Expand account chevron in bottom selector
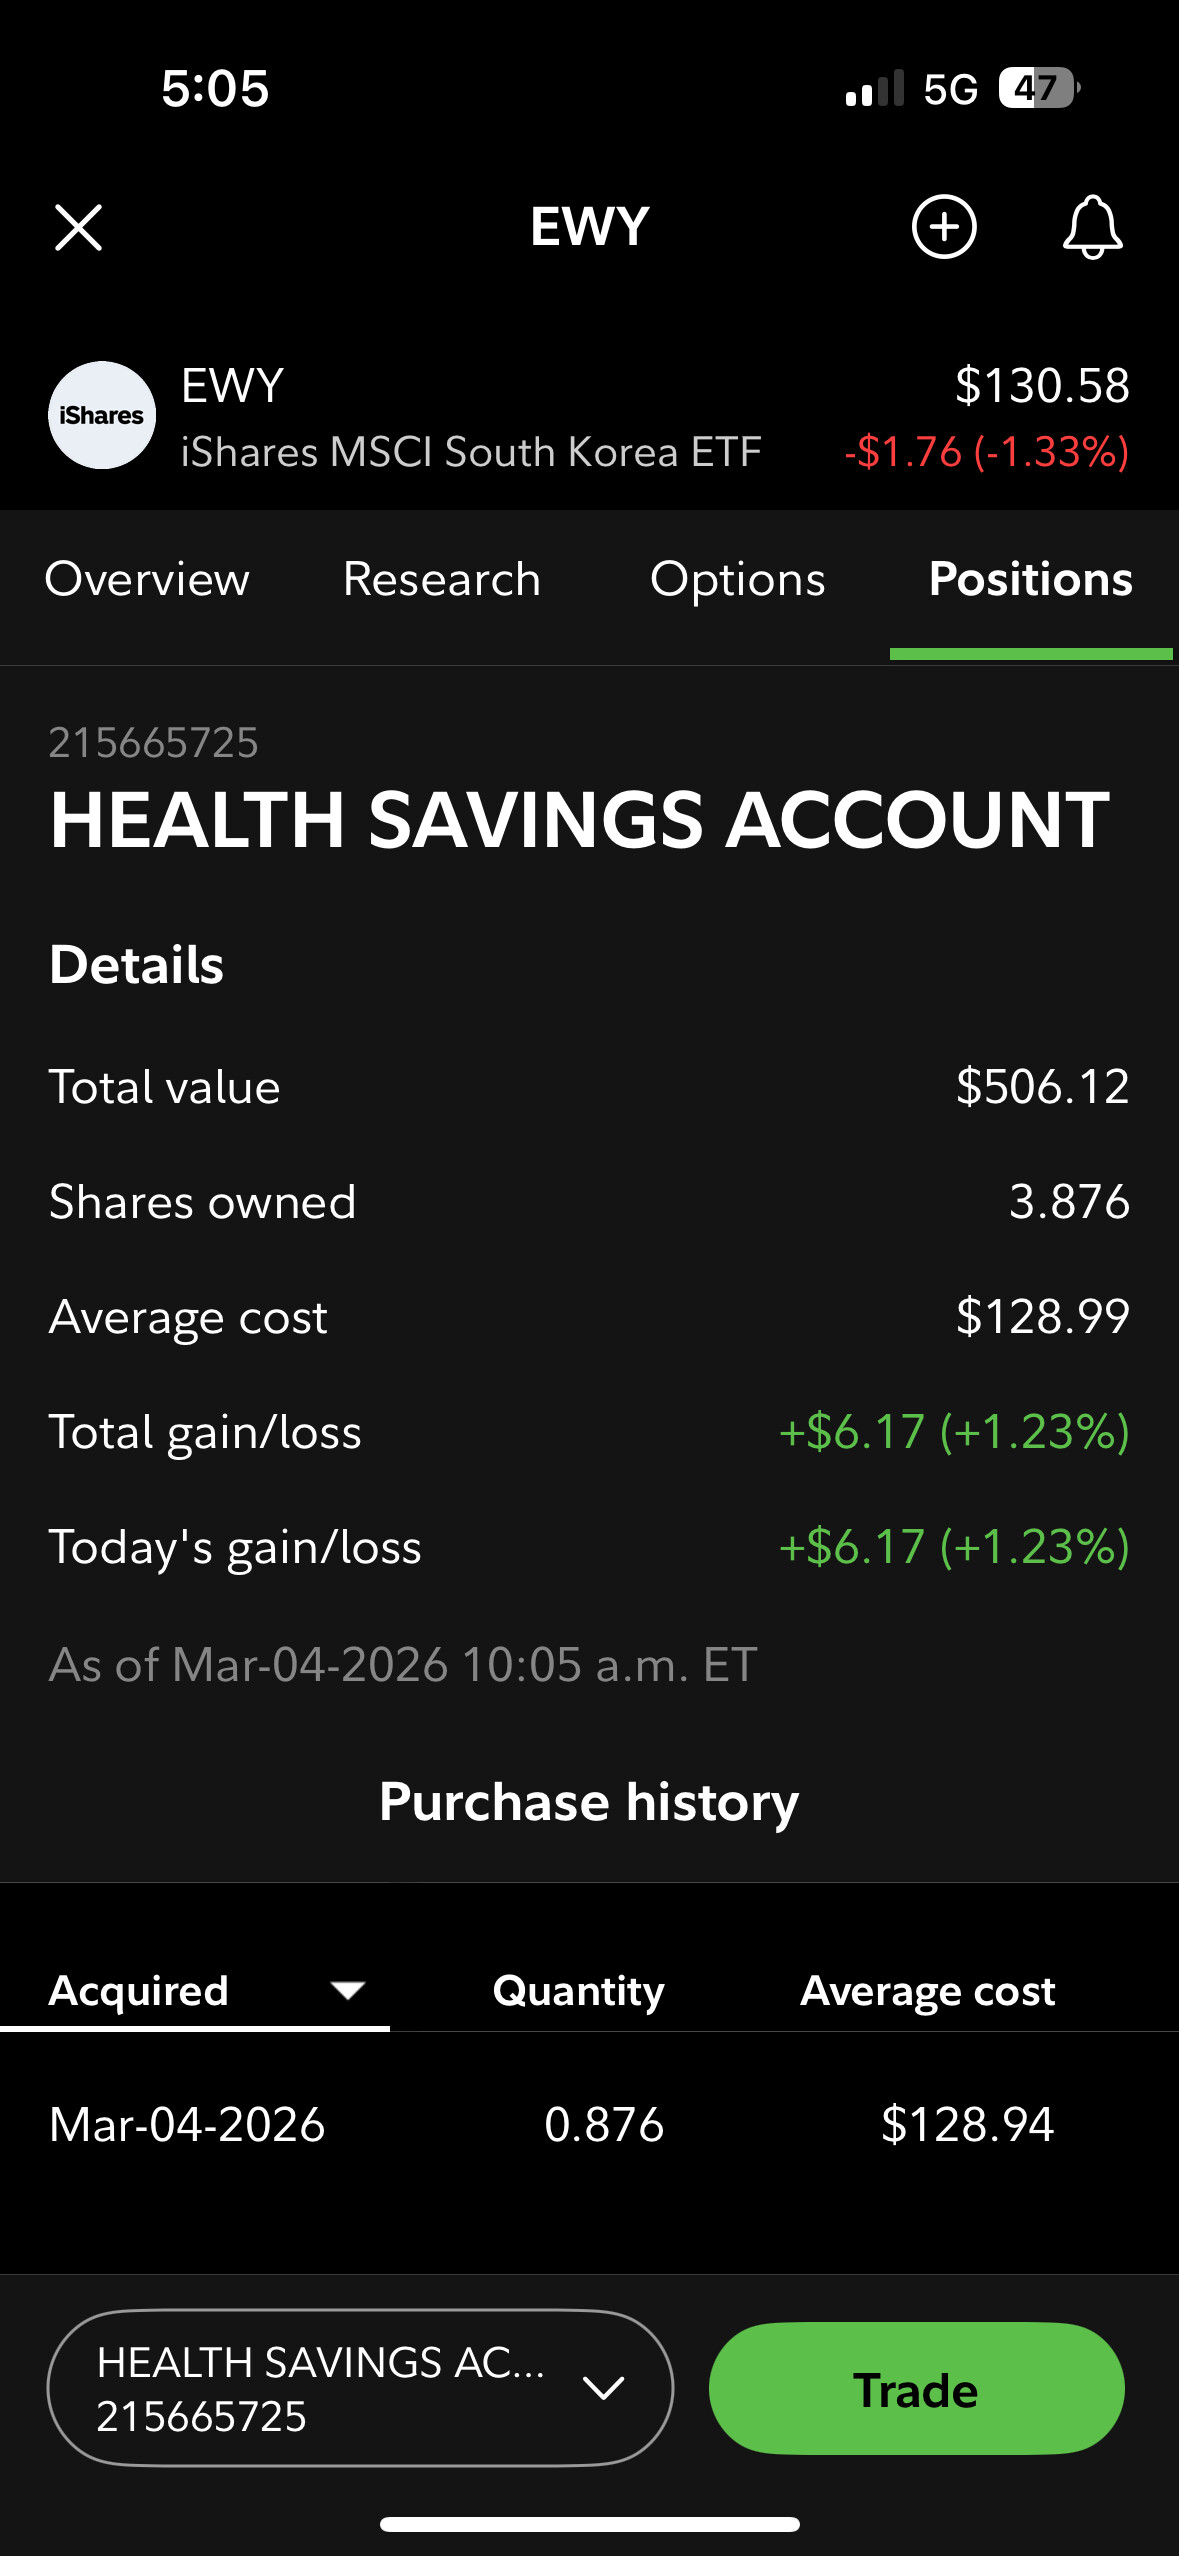Screen dimensions: 1179x2556 pyautogui.click(x=603, y=2388)
